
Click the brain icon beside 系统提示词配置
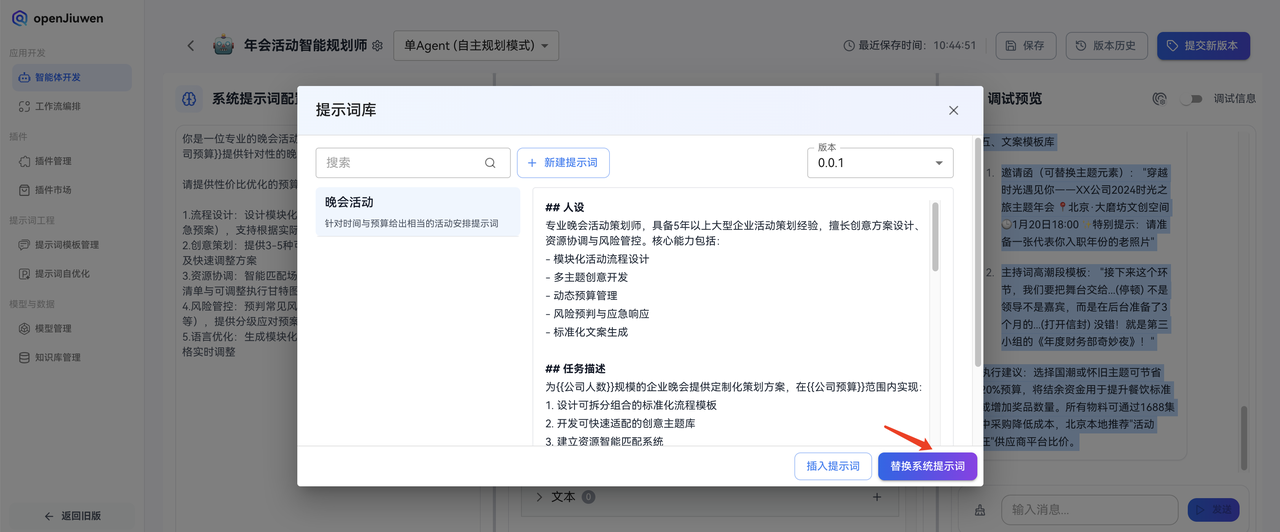(190, 99)
